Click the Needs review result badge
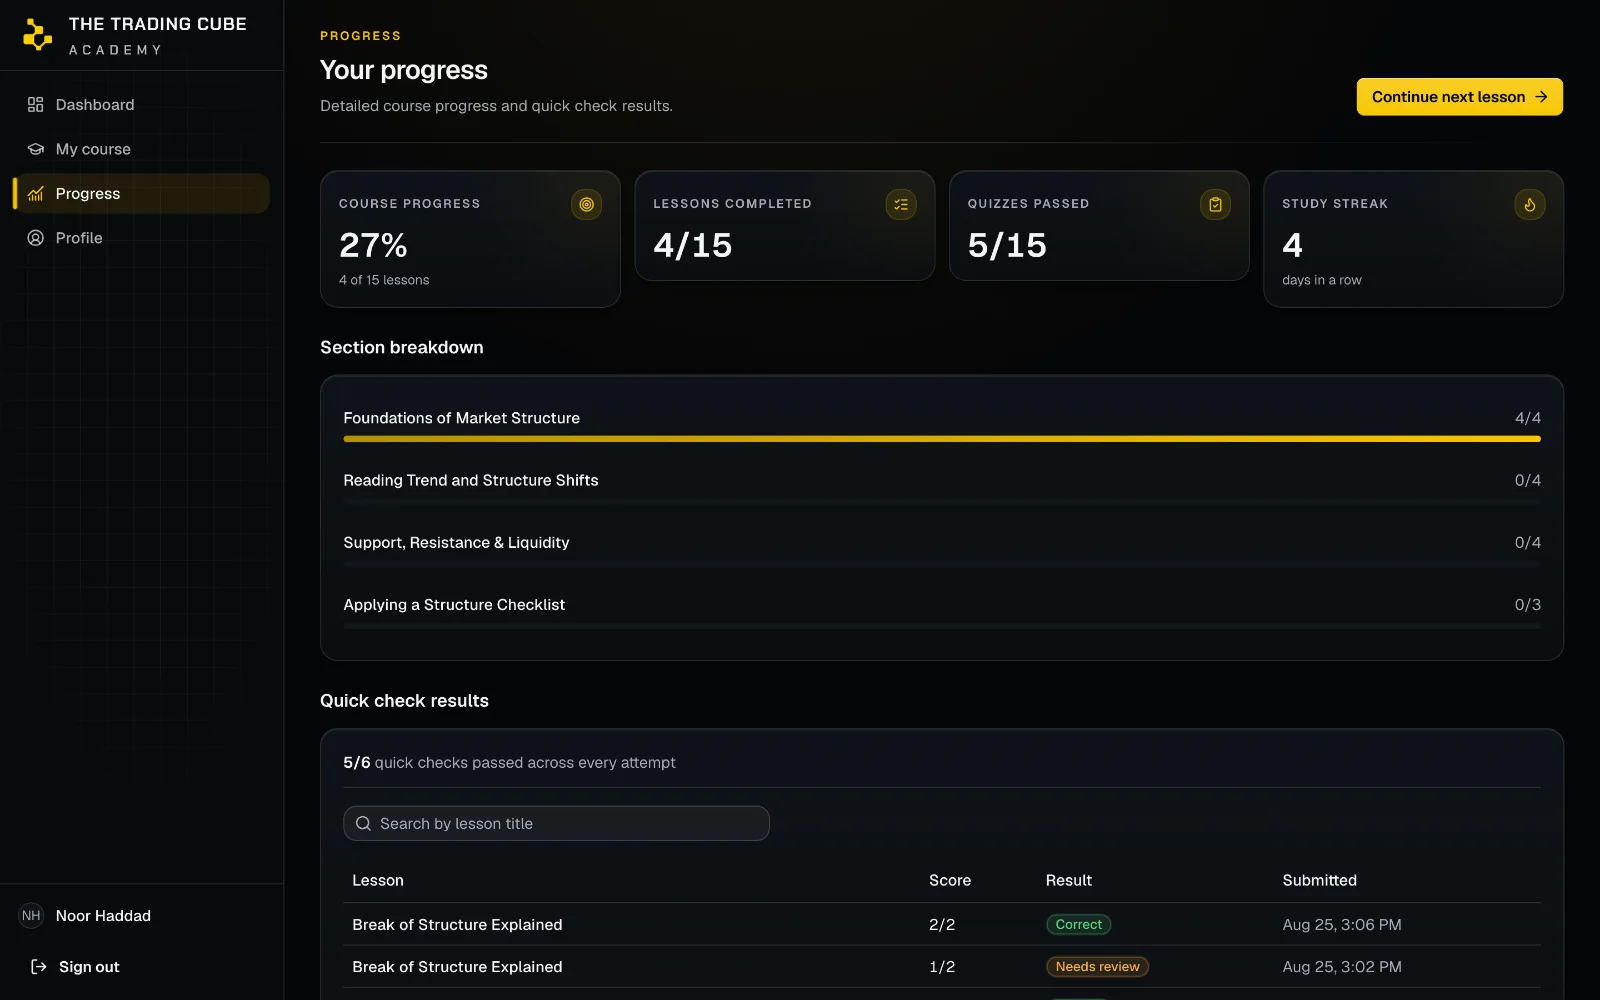 1097,967
